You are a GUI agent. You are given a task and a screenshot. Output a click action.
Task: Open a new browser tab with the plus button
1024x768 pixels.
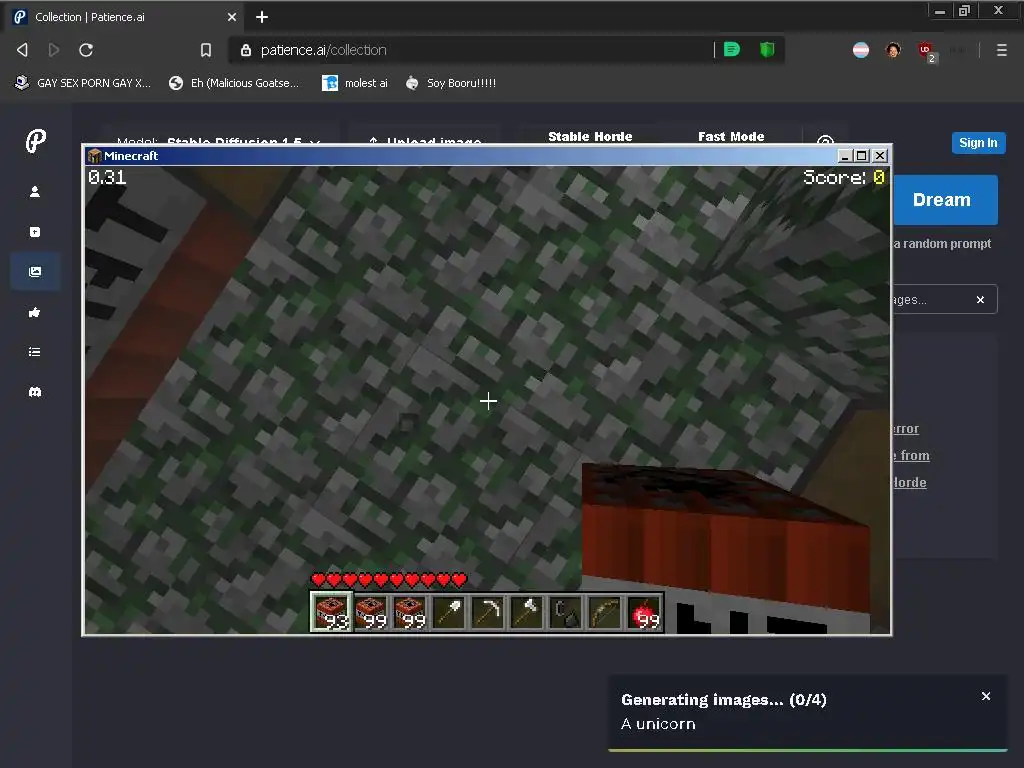pos(262,17)
